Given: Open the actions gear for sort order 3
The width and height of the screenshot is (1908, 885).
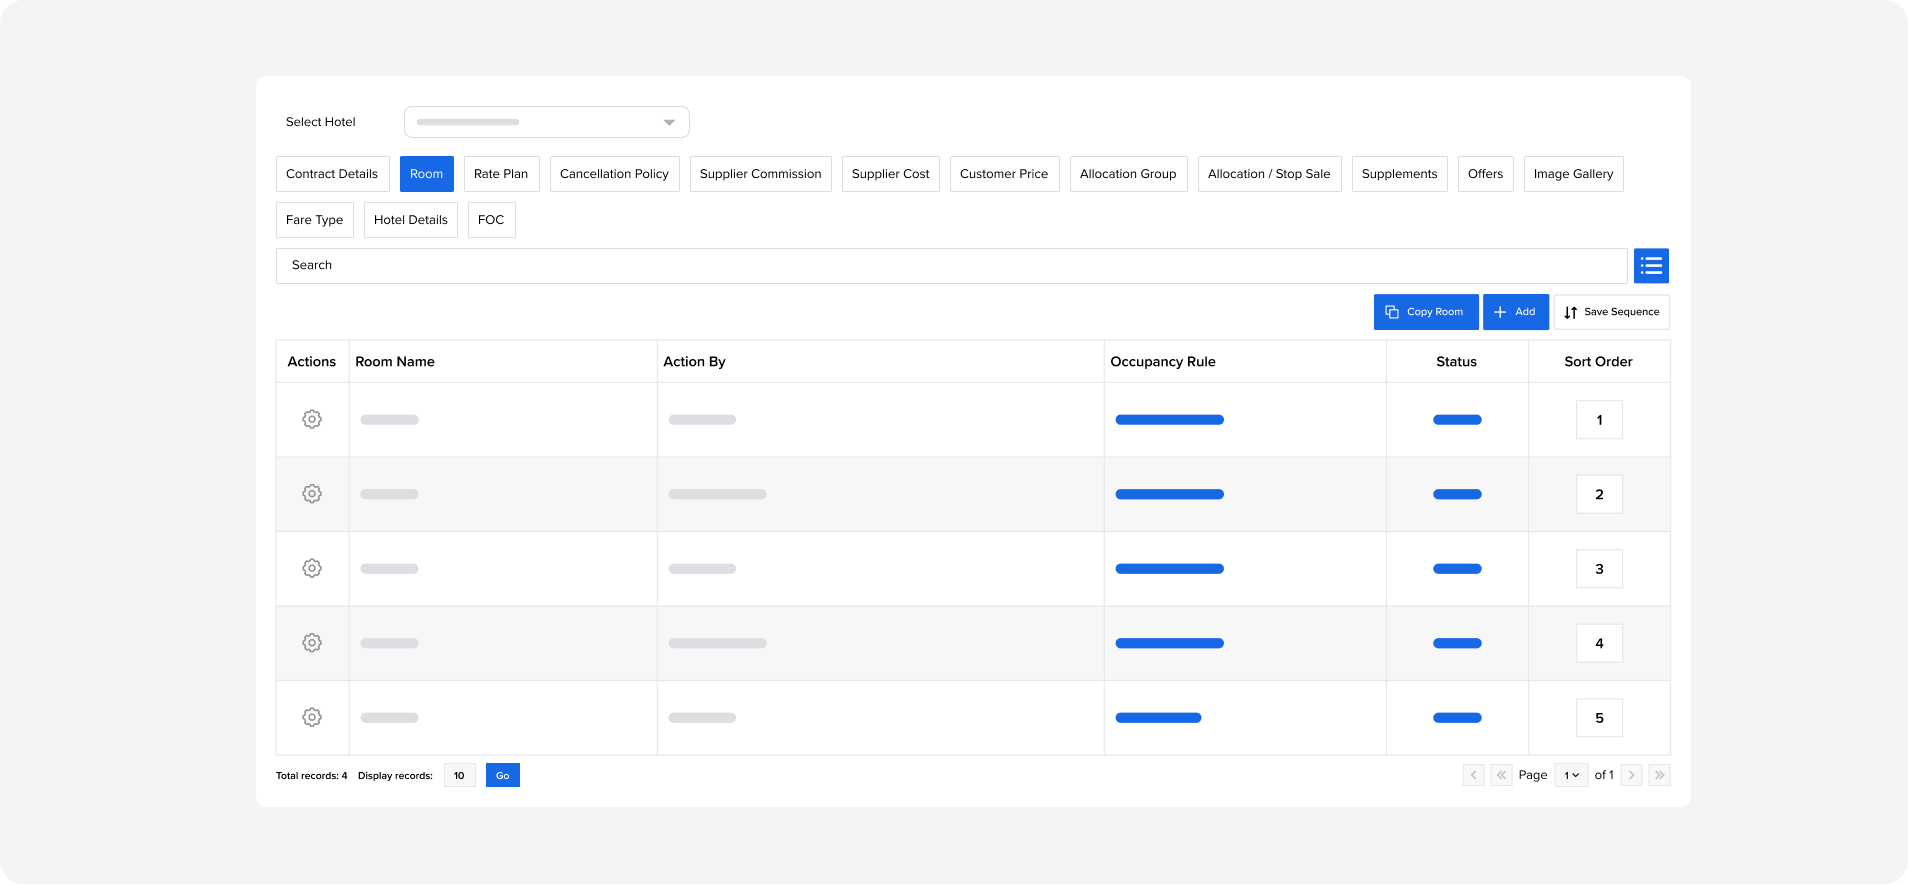Looking at the screenshot, I should click(312, 568).
